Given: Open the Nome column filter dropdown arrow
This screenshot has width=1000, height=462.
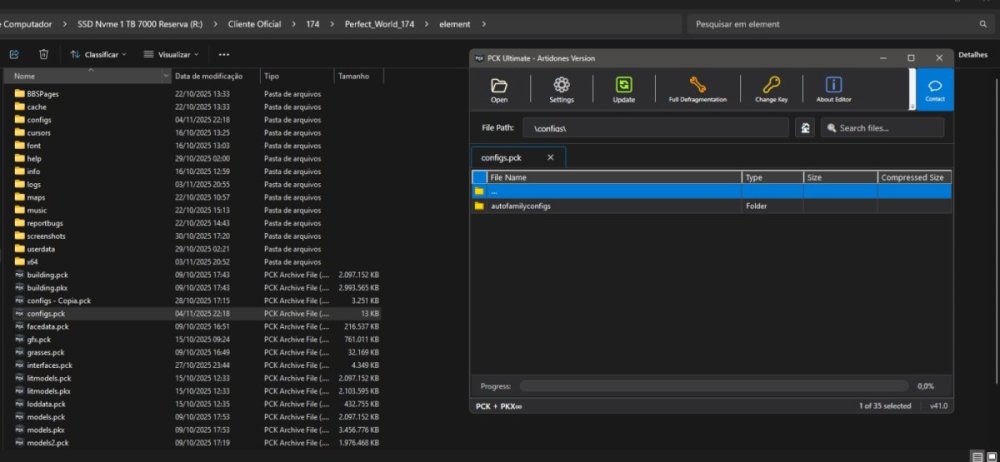Looking at the screenshot, I should [x=165, y=76].
